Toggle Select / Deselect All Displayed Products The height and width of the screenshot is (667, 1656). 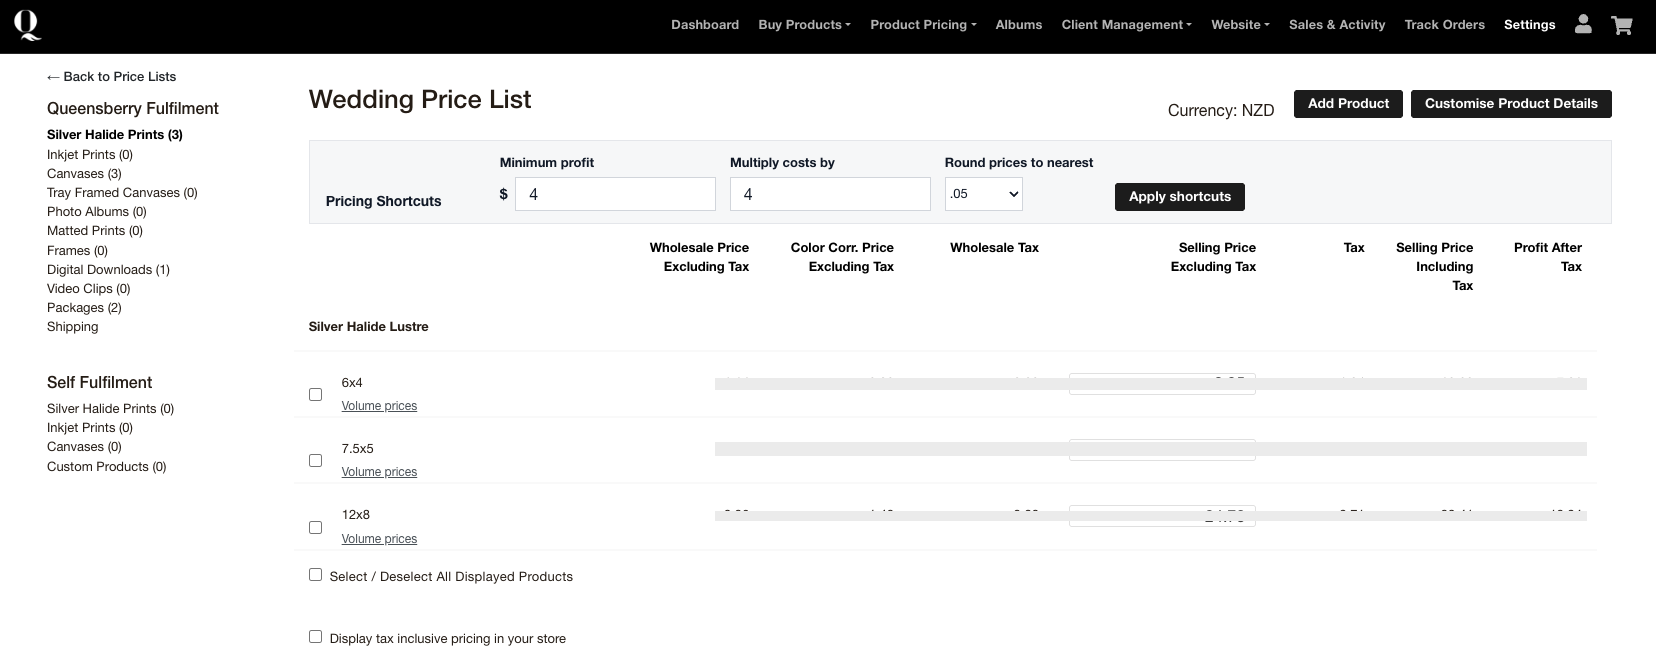click(315, 575)
